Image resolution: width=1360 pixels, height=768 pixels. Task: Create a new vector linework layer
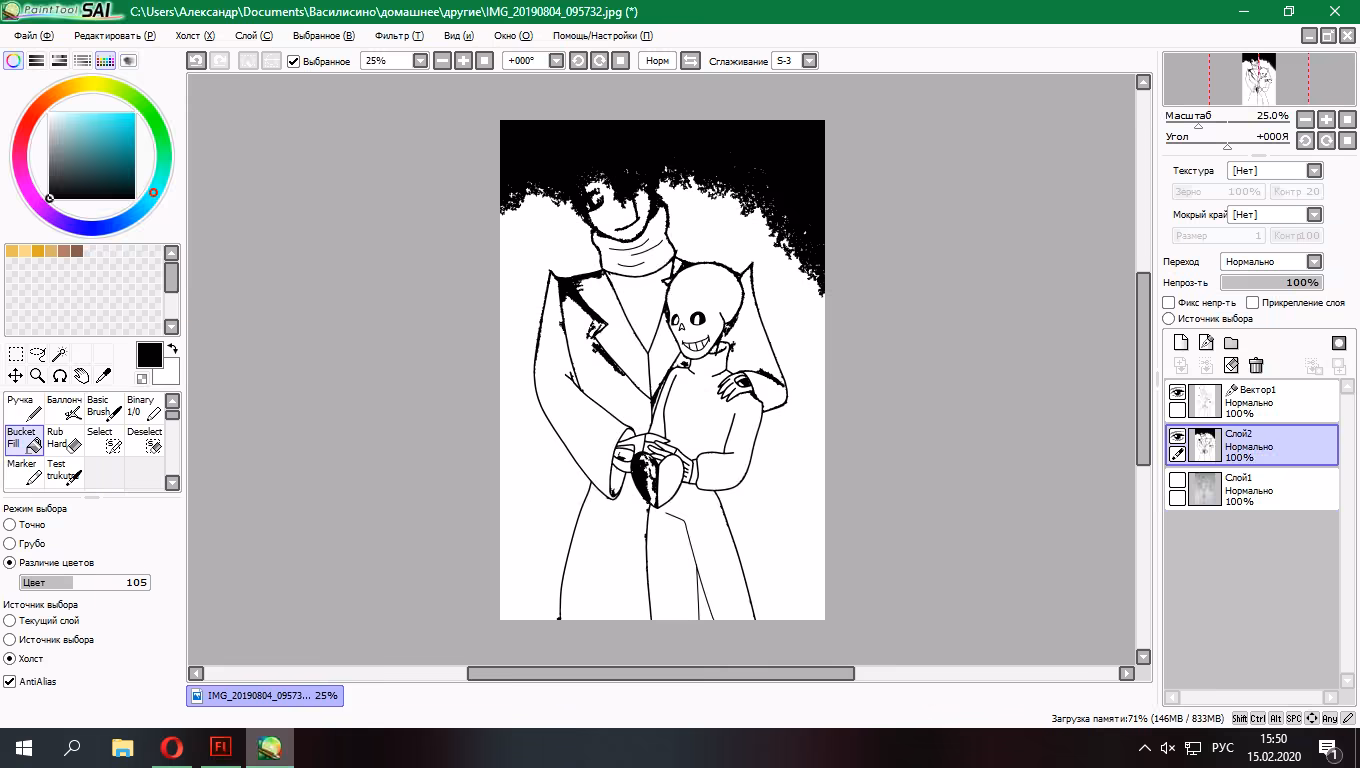pyautogui.click(x=1206, y=343)
